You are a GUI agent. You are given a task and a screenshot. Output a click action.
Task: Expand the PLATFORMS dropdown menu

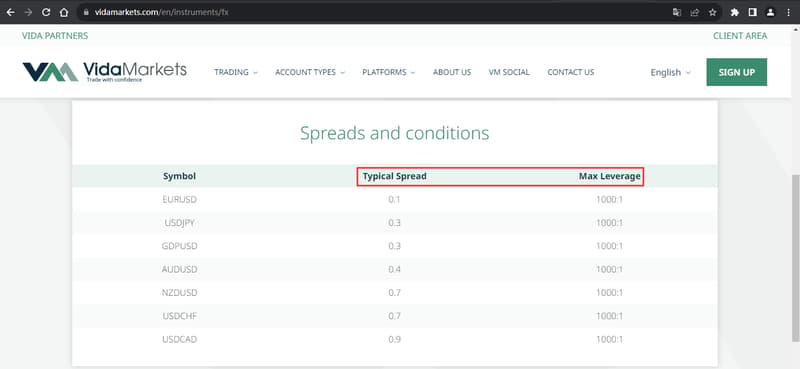click(389, 72)
